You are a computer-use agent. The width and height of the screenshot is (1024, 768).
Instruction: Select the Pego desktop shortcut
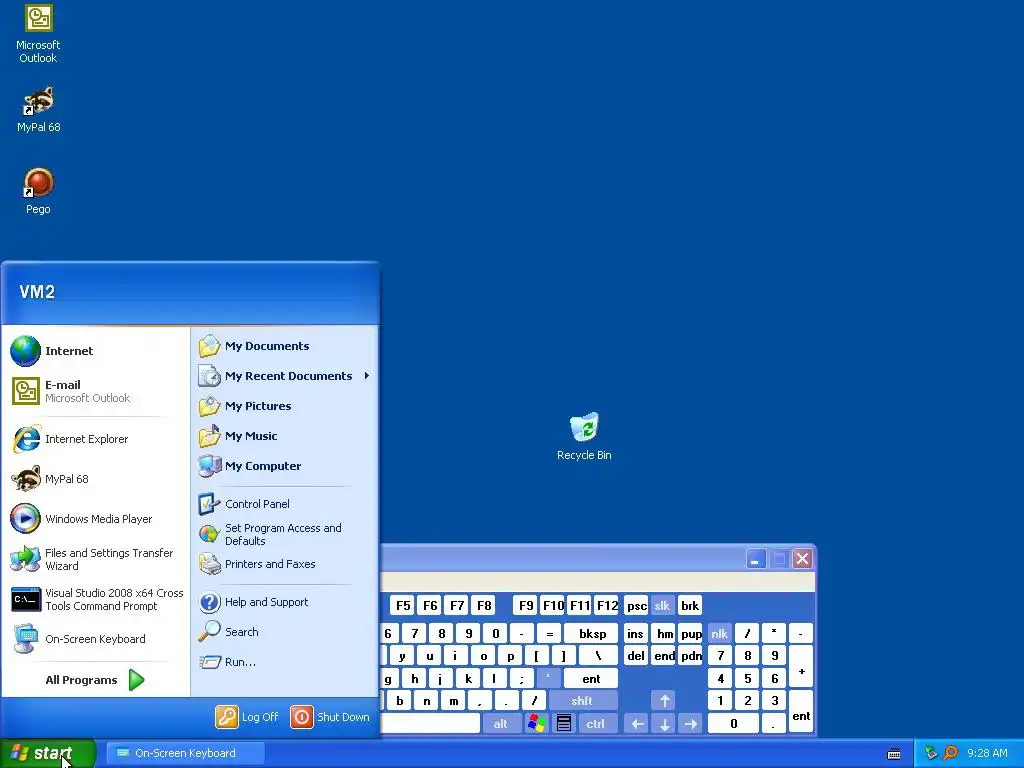point(38,191)
